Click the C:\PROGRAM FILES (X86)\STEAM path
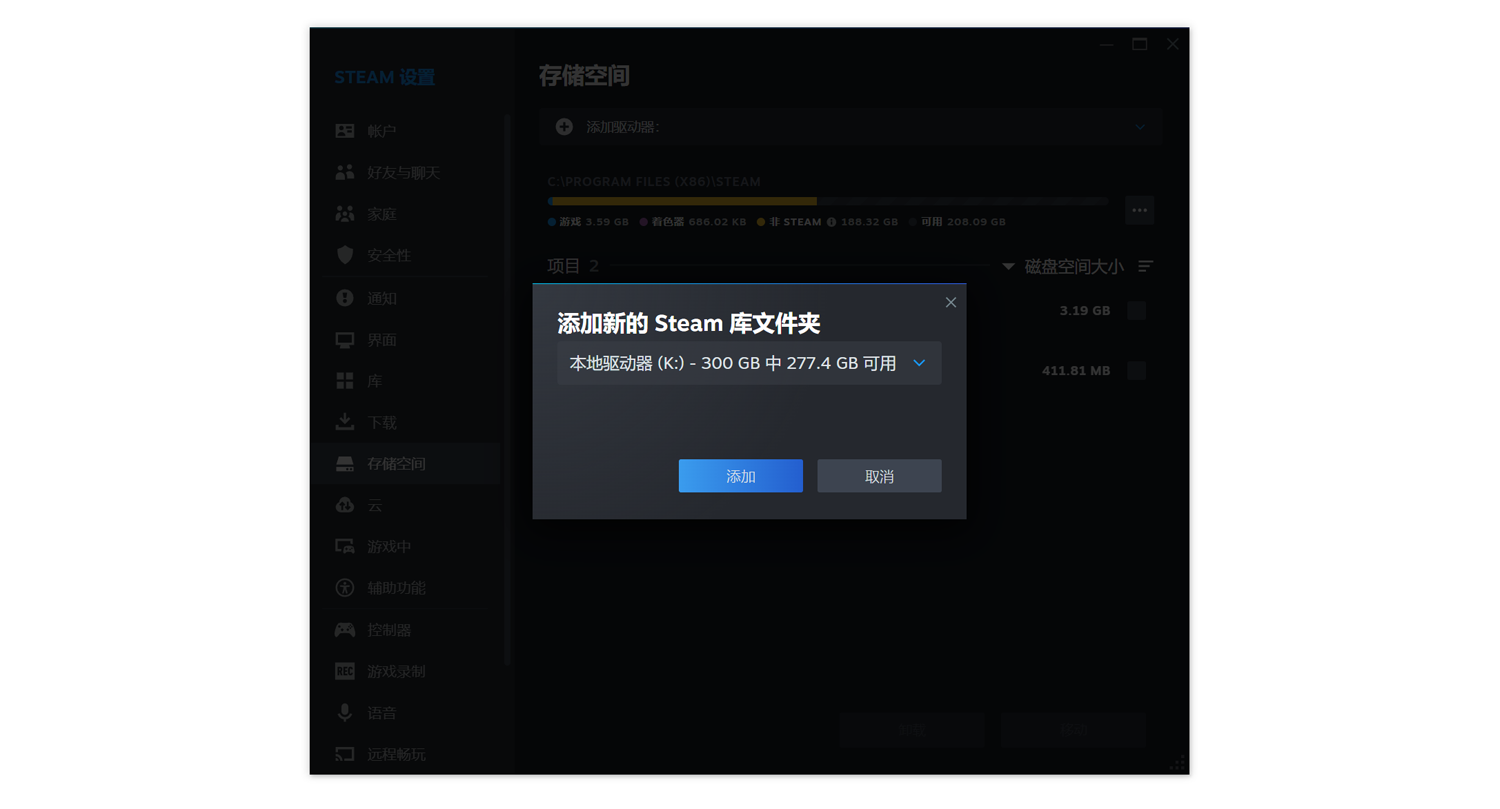This screenshot has width=1500, height=809. [654, 182]
